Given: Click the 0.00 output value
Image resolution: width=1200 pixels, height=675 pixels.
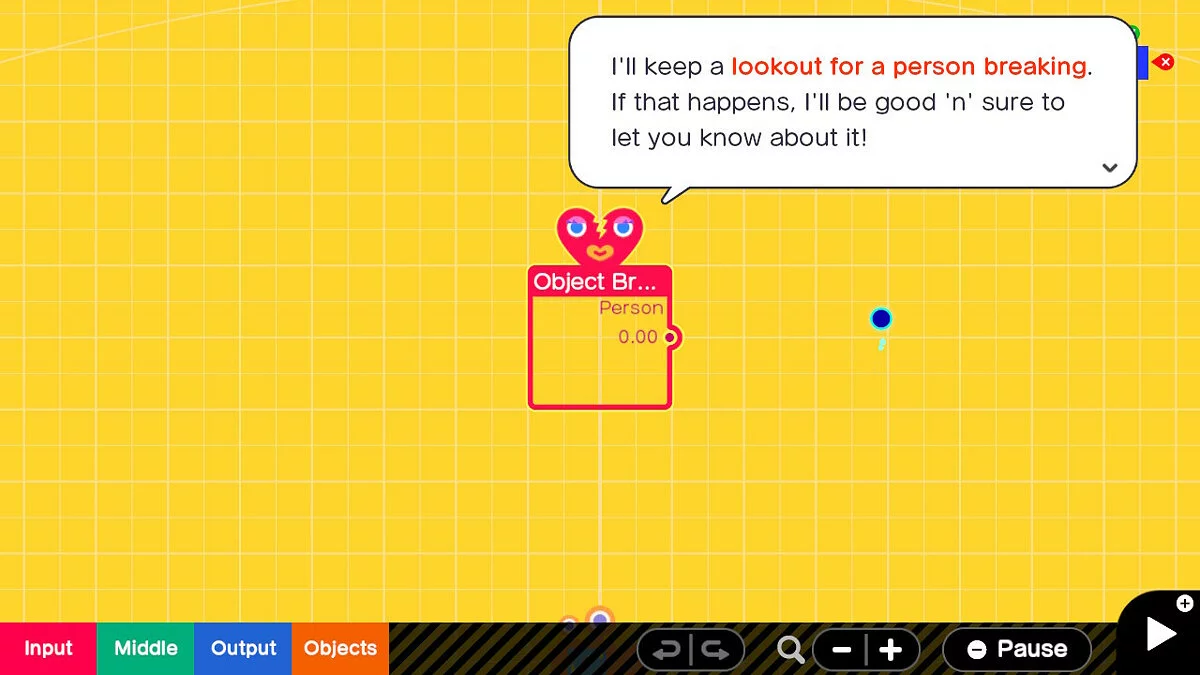Looking at the screenshot, I should (x=637, y=337).
